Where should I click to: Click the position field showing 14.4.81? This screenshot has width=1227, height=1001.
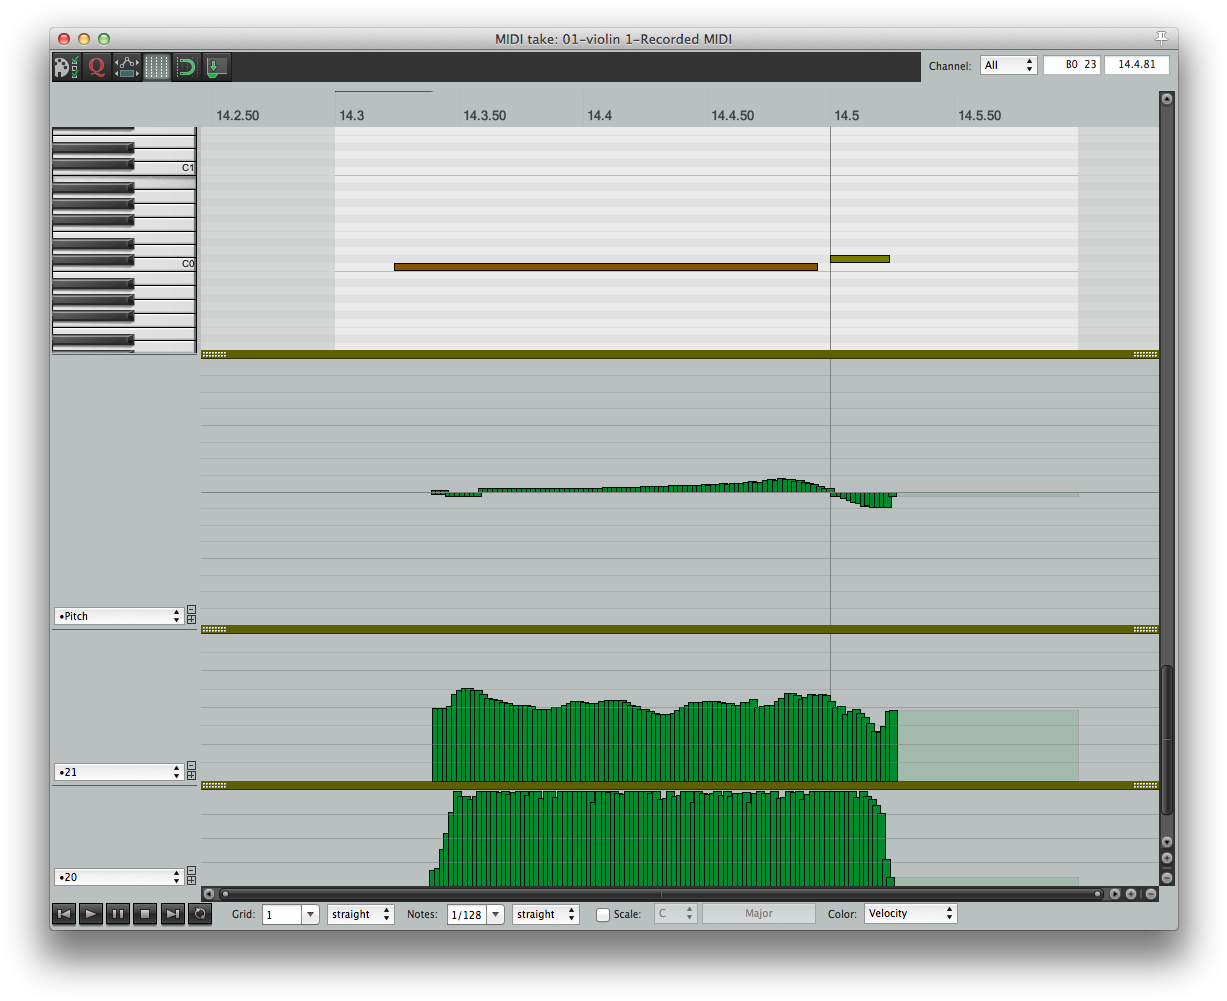click(x=1137, y=64)
